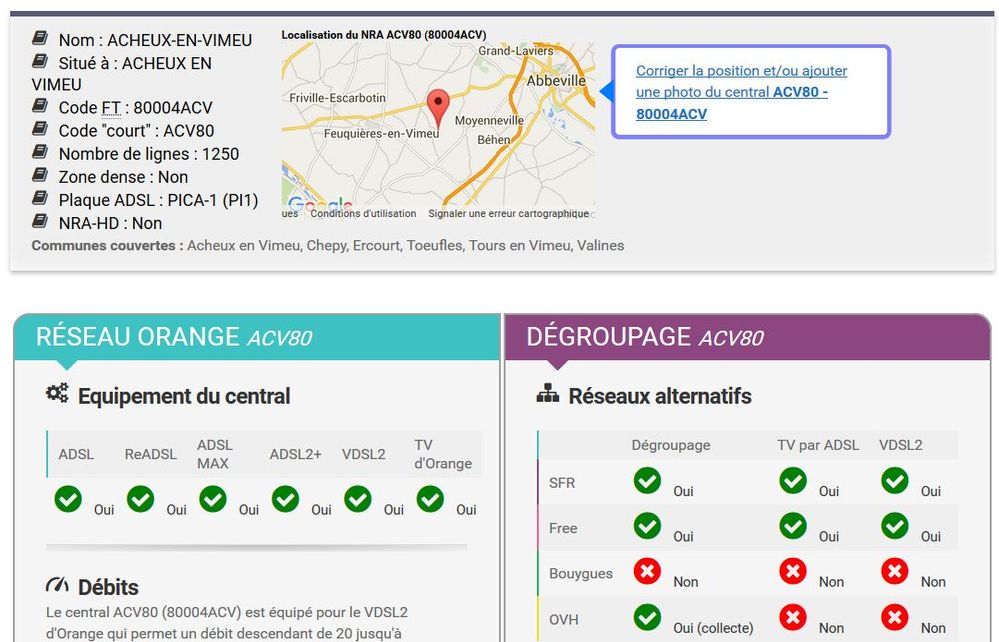This screenshot has width=999, height=642.
Task: Click the Débits heading
Action: point(108,587)
